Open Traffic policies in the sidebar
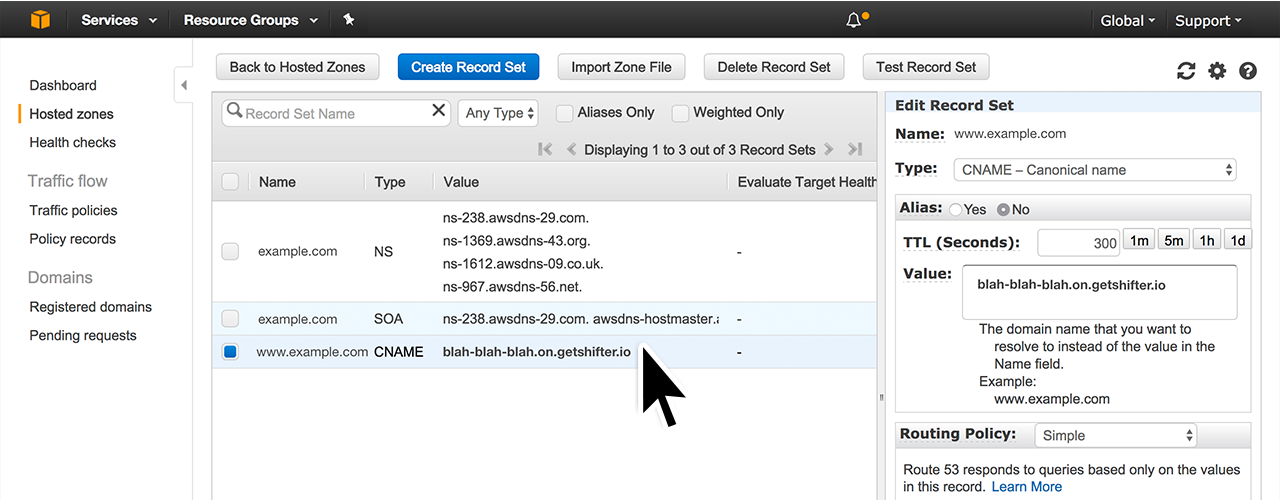 pyautogui.click(x=73, y=210)
